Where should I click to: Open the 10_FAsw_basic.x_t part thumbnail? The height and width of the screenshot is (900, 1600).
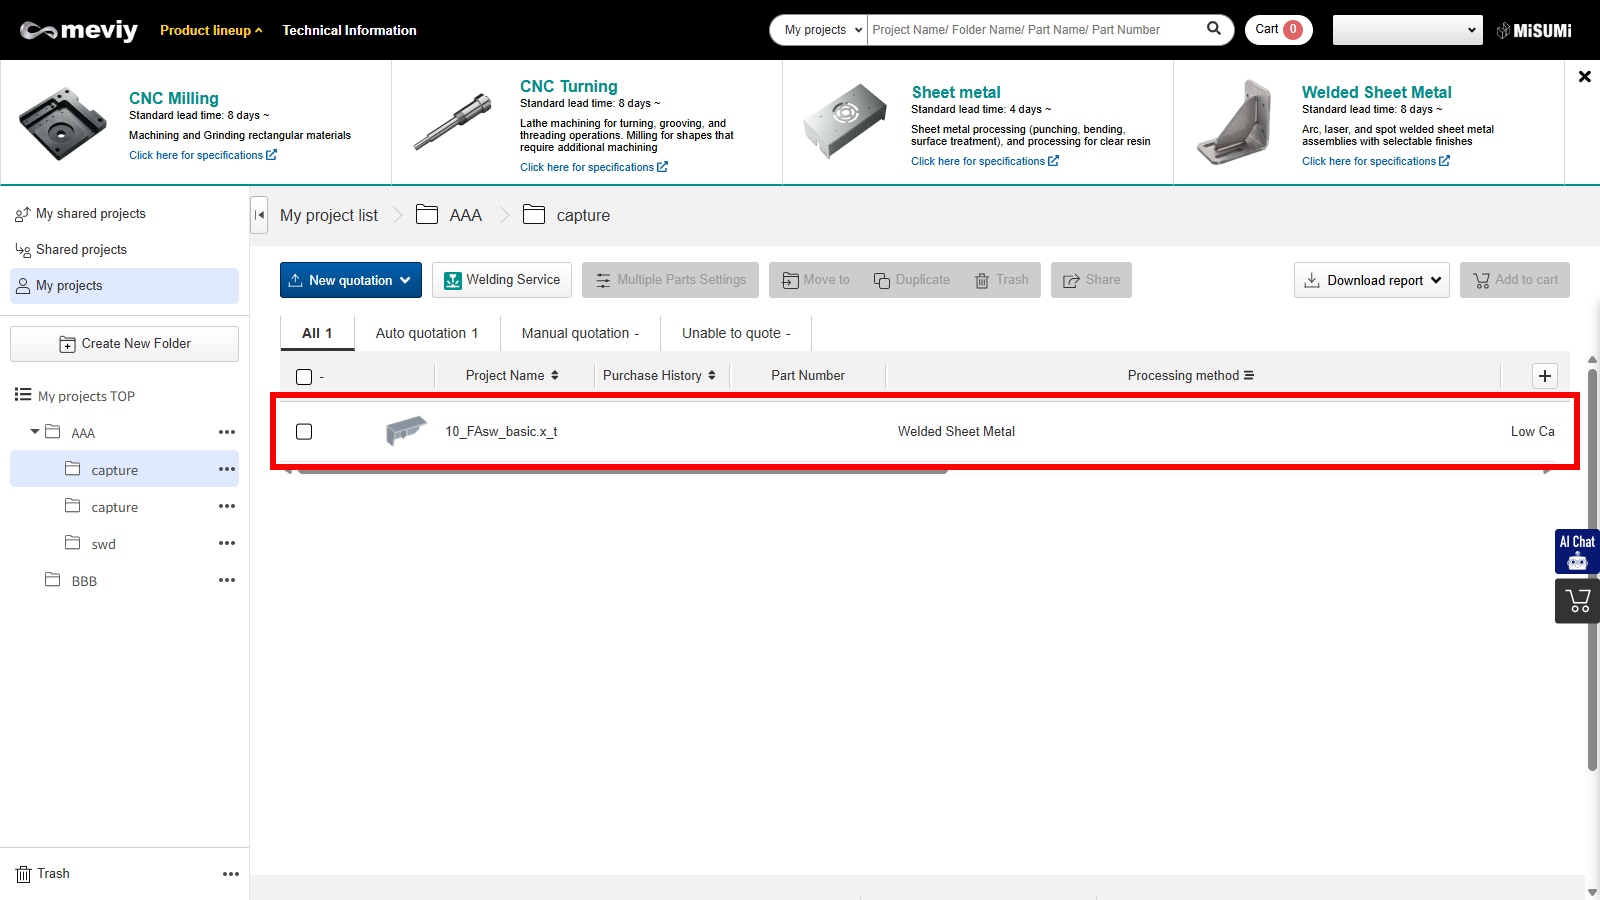(x=406, y=431)
